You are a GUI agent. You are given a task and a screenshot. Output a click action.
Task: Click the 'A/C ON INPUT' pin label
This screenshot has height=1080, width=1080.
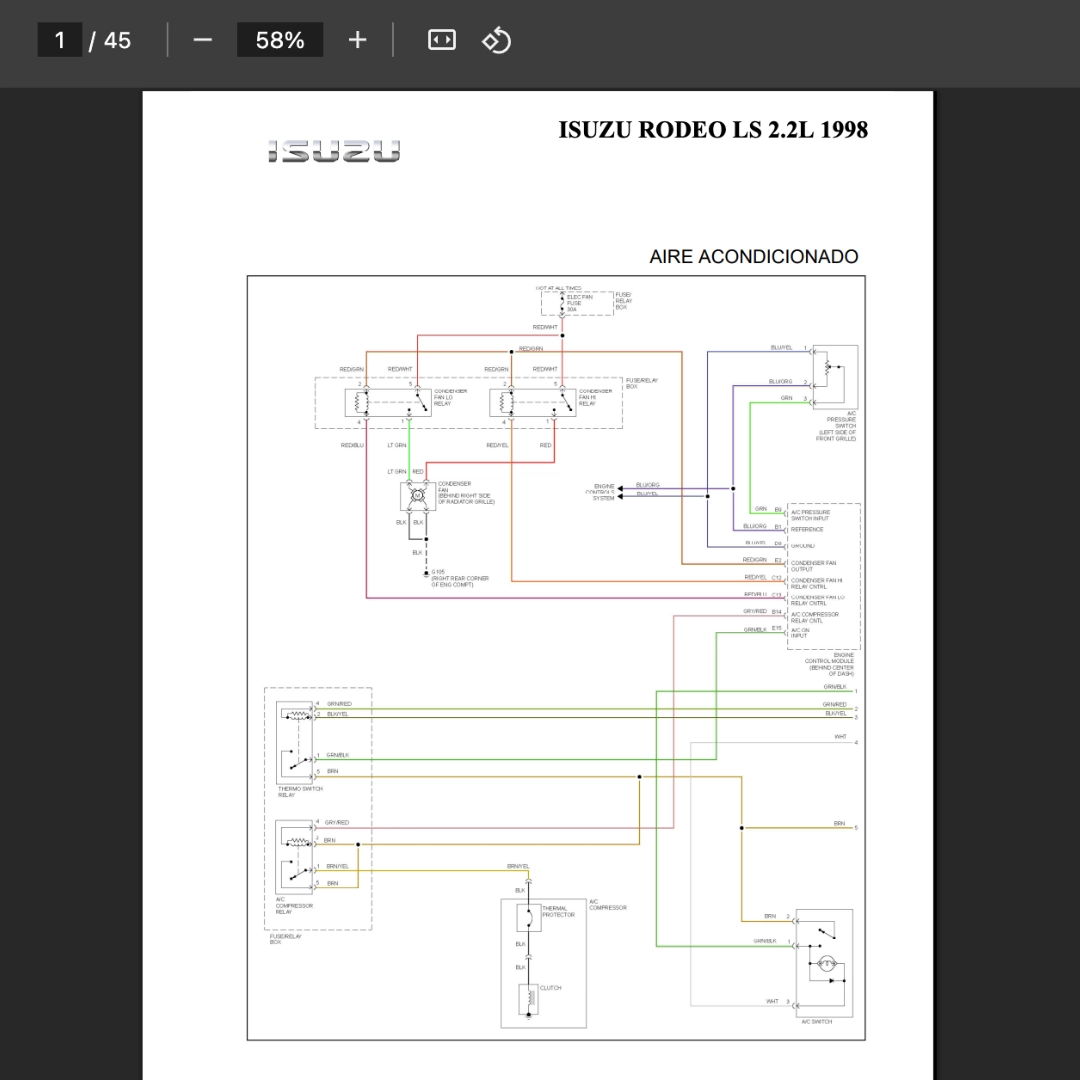(800, 633)
